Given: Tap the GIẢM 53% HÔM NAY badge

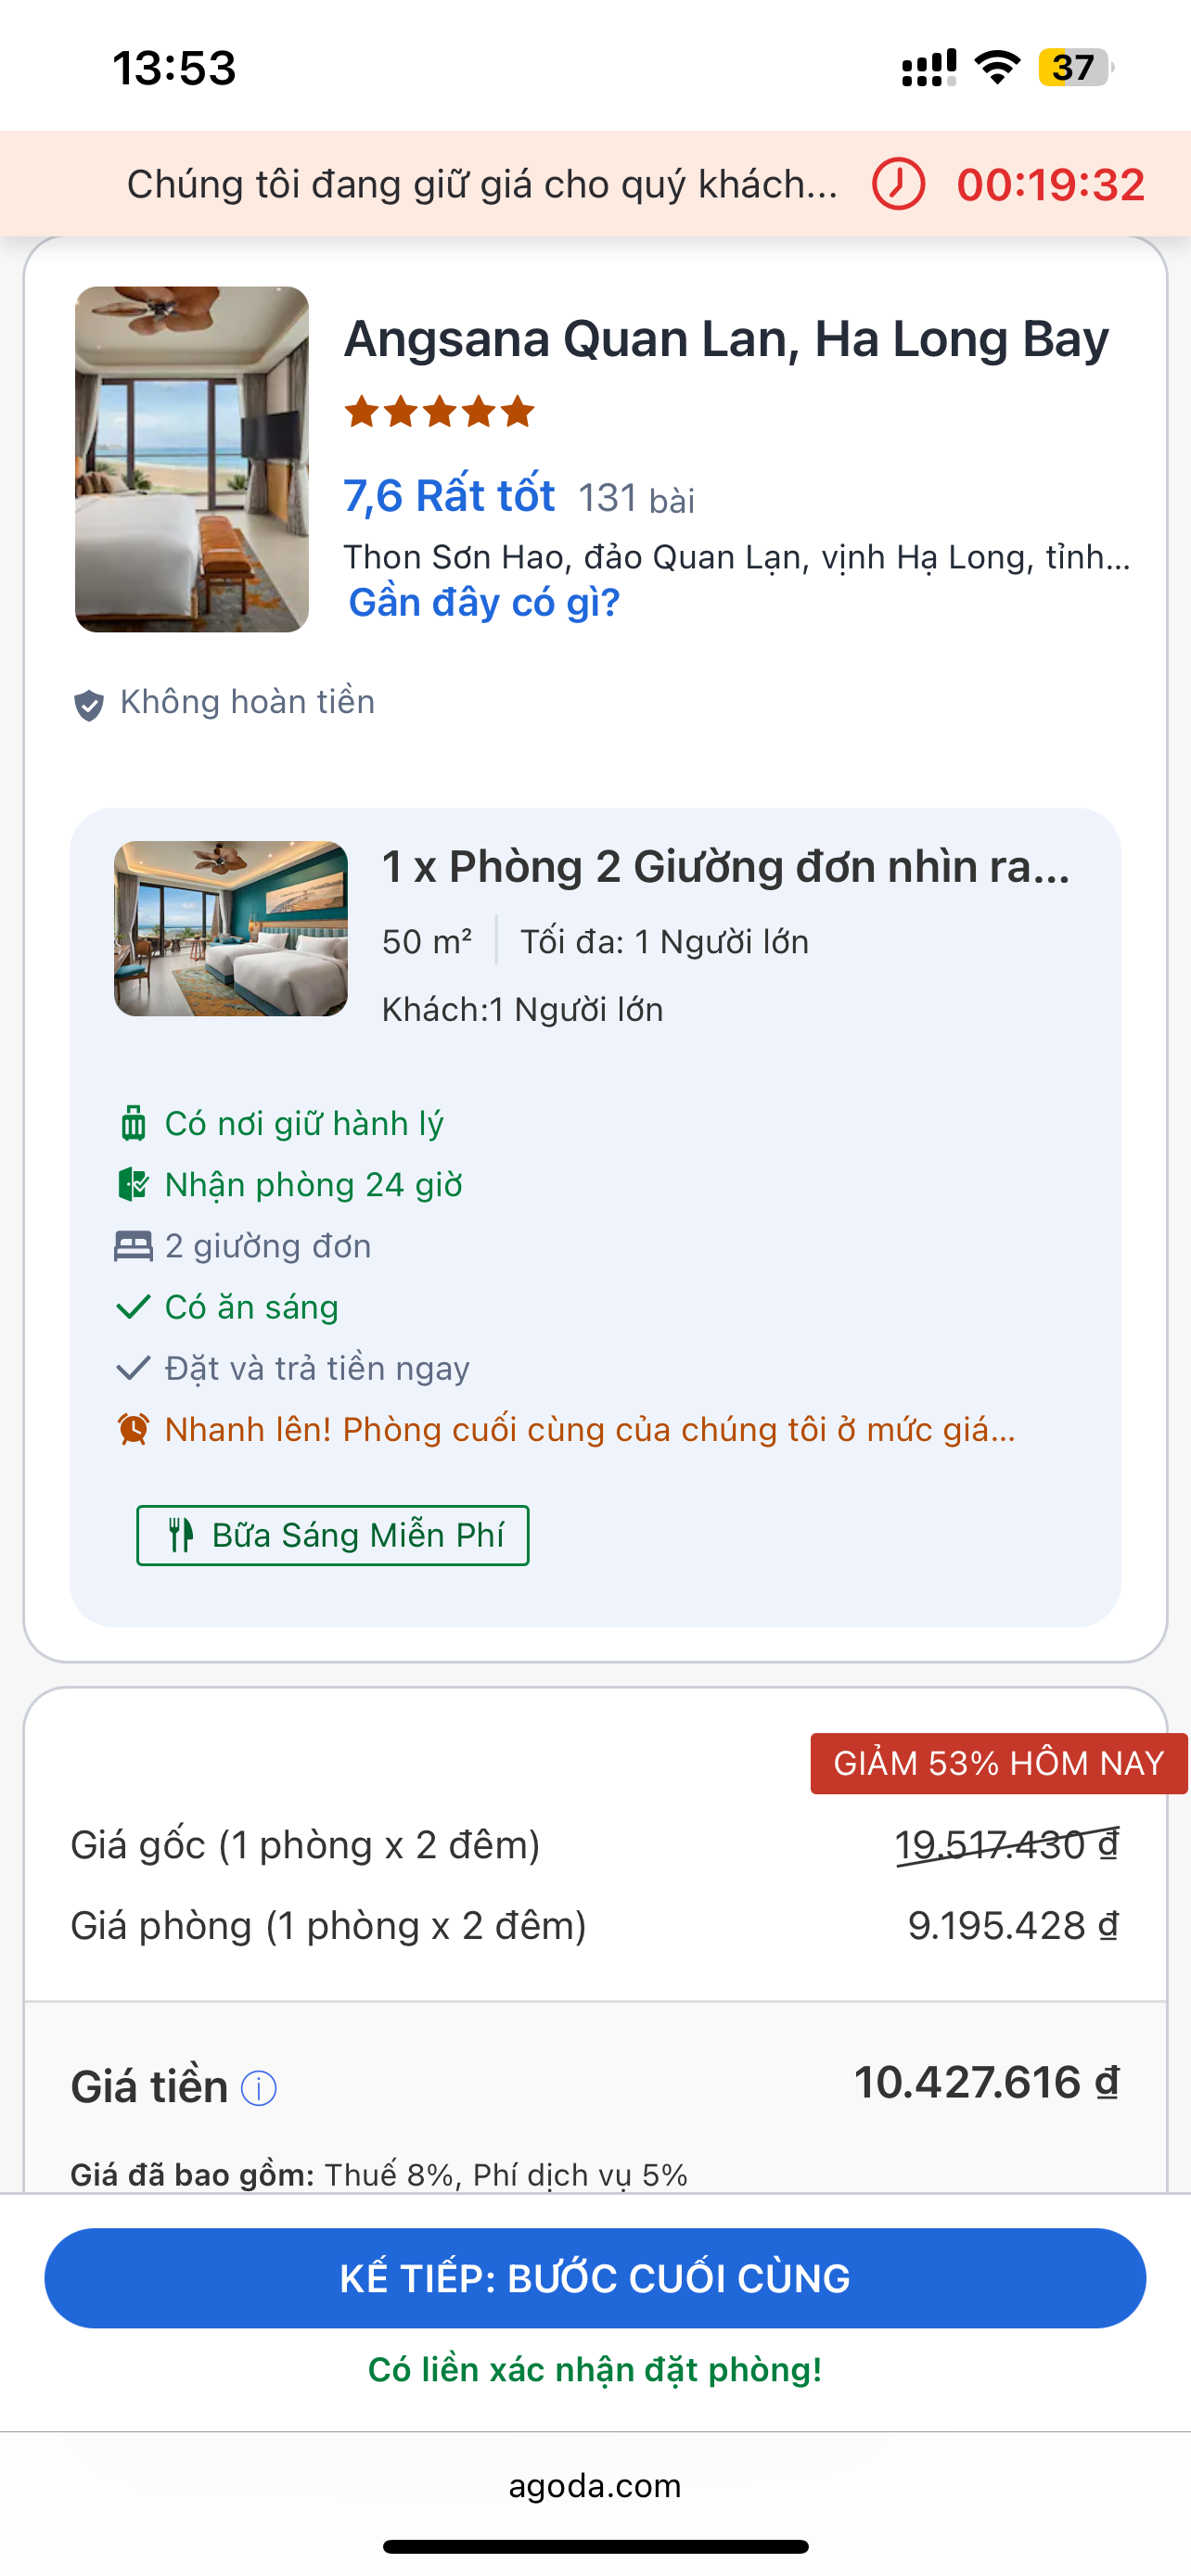Looking at the screenshot, I should pyautogui.click(x=998, y=1763).
